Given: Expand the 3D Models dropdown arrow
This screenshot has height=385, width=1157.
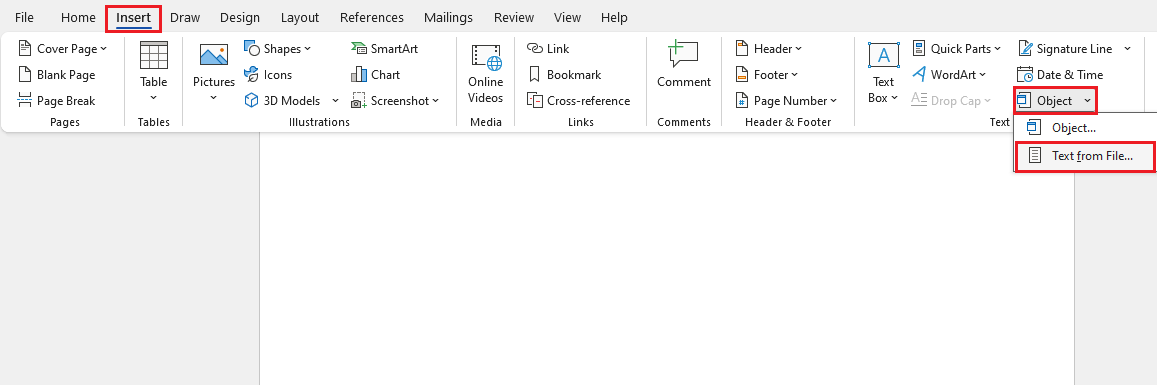Looking at the screenshot, I should 335,100.
